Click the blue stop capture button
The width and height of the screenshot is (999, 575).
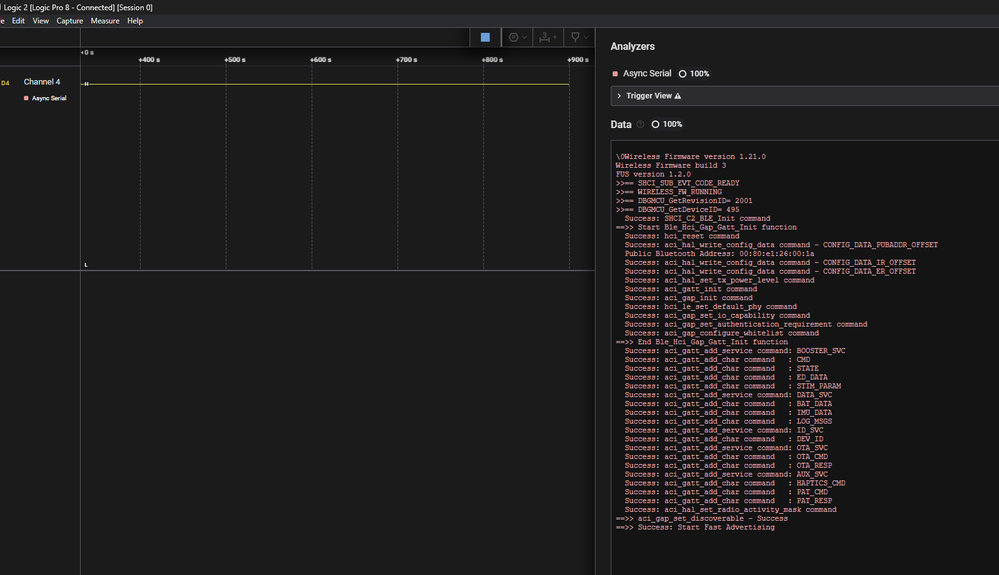pyautogui.click(x=485, y=37)
